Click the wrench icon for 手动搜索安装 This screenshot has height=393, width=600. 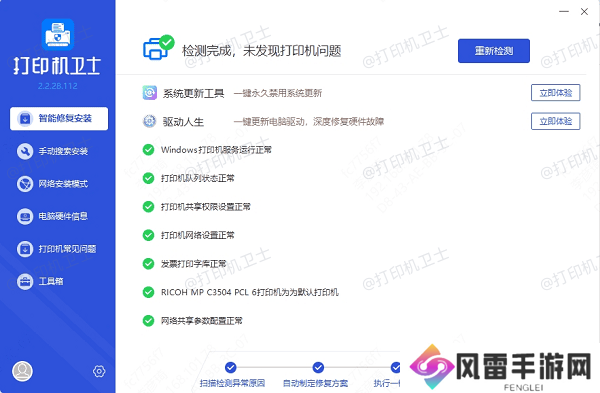[x=25, y=151]
